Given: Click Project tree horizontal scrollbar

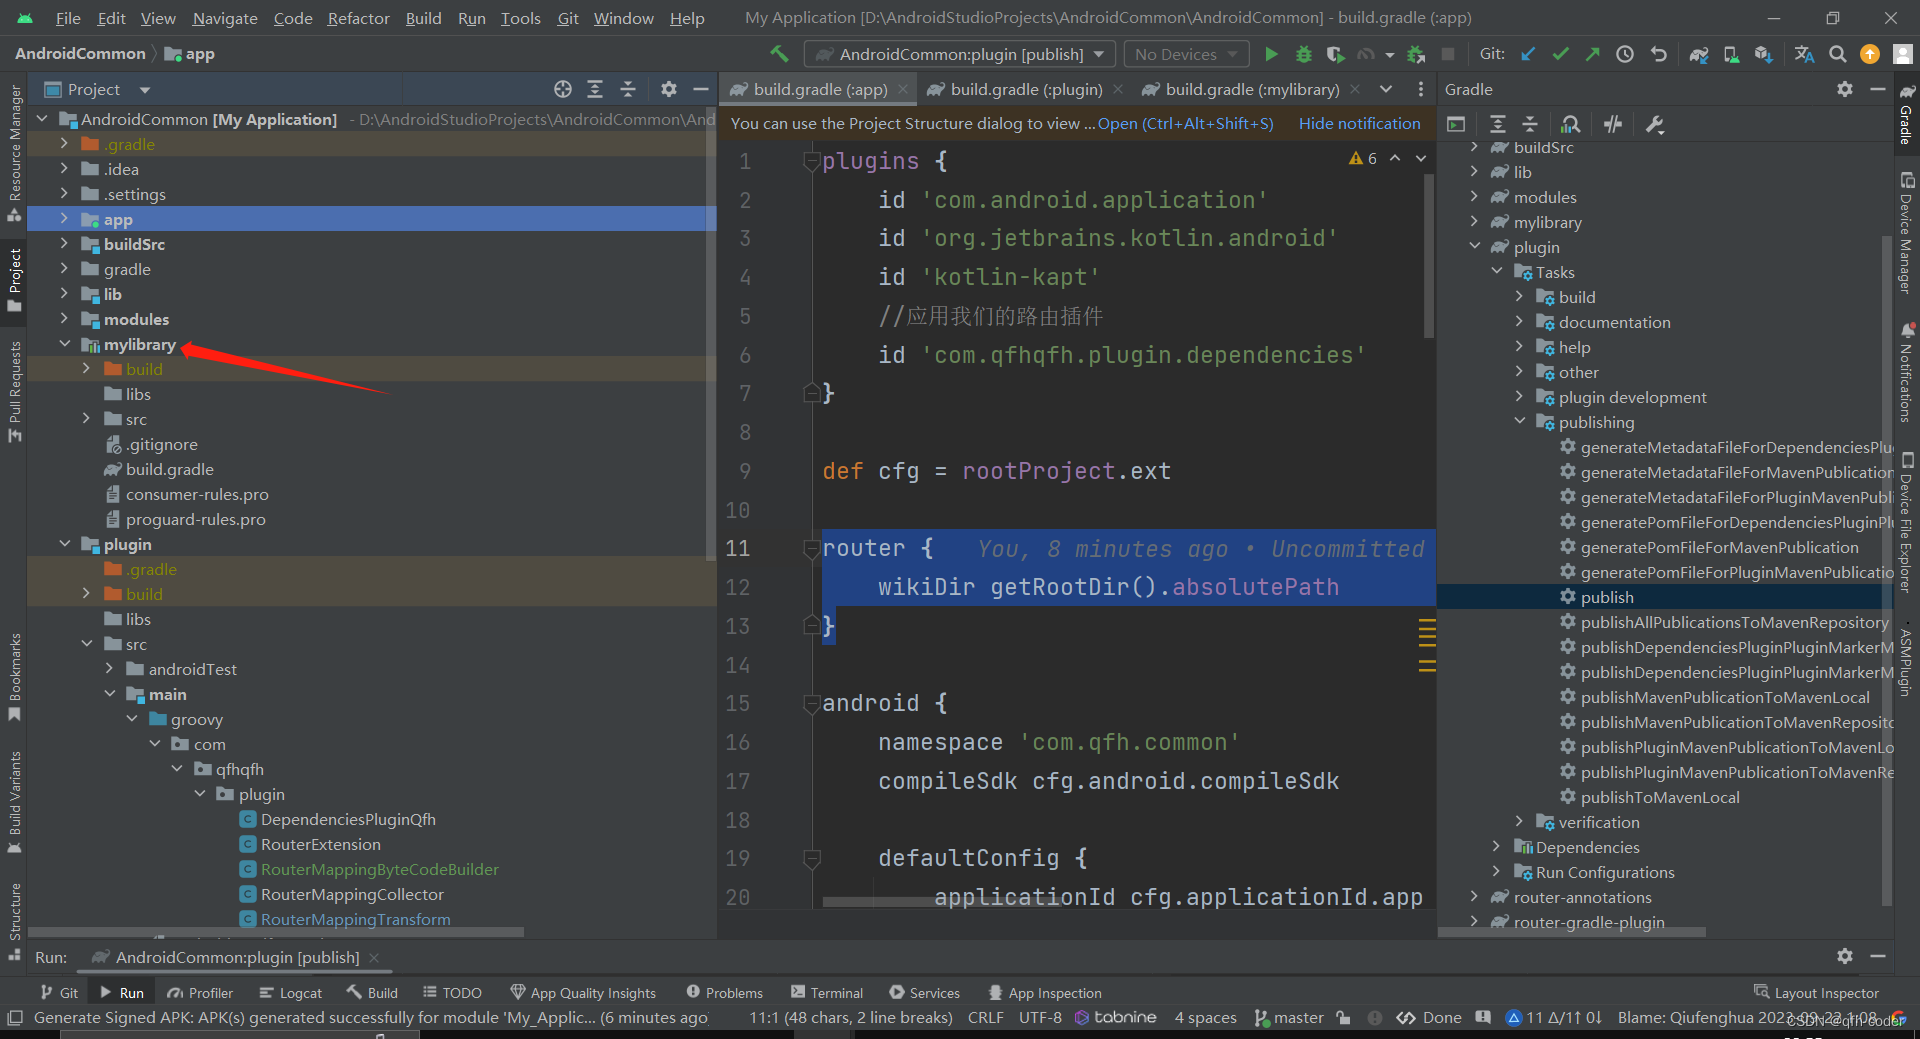Looking at the screenshot, I should tap(276, 932).
